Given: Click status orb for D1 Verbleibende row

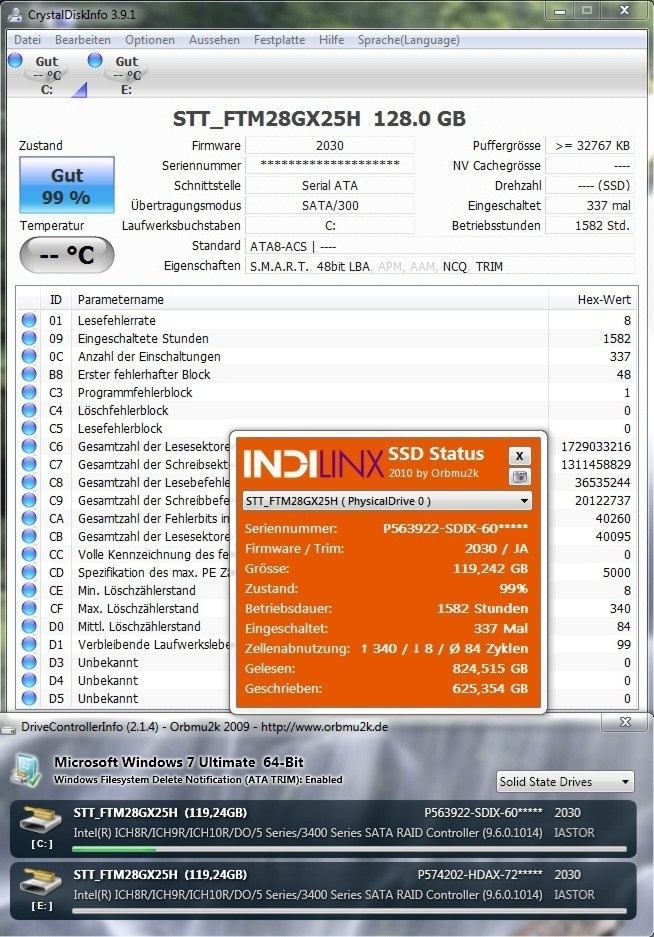Looking at the screenshot, I should point(29,644).
